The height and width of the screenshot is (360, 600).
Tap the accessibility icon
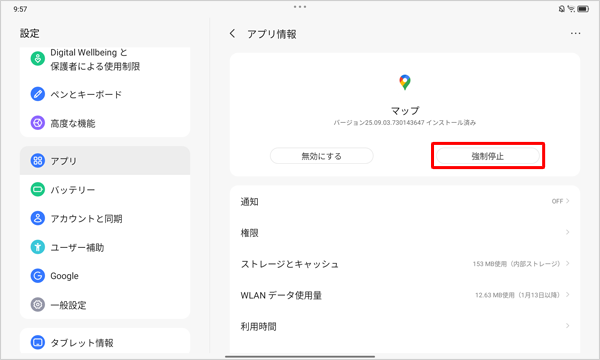[x=38, y=247]
